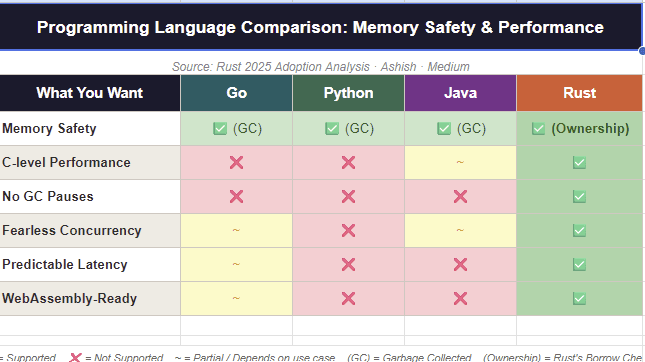
Task: Select Rust's Memory Safety (Ownership) cell
Action: (579, 128)
